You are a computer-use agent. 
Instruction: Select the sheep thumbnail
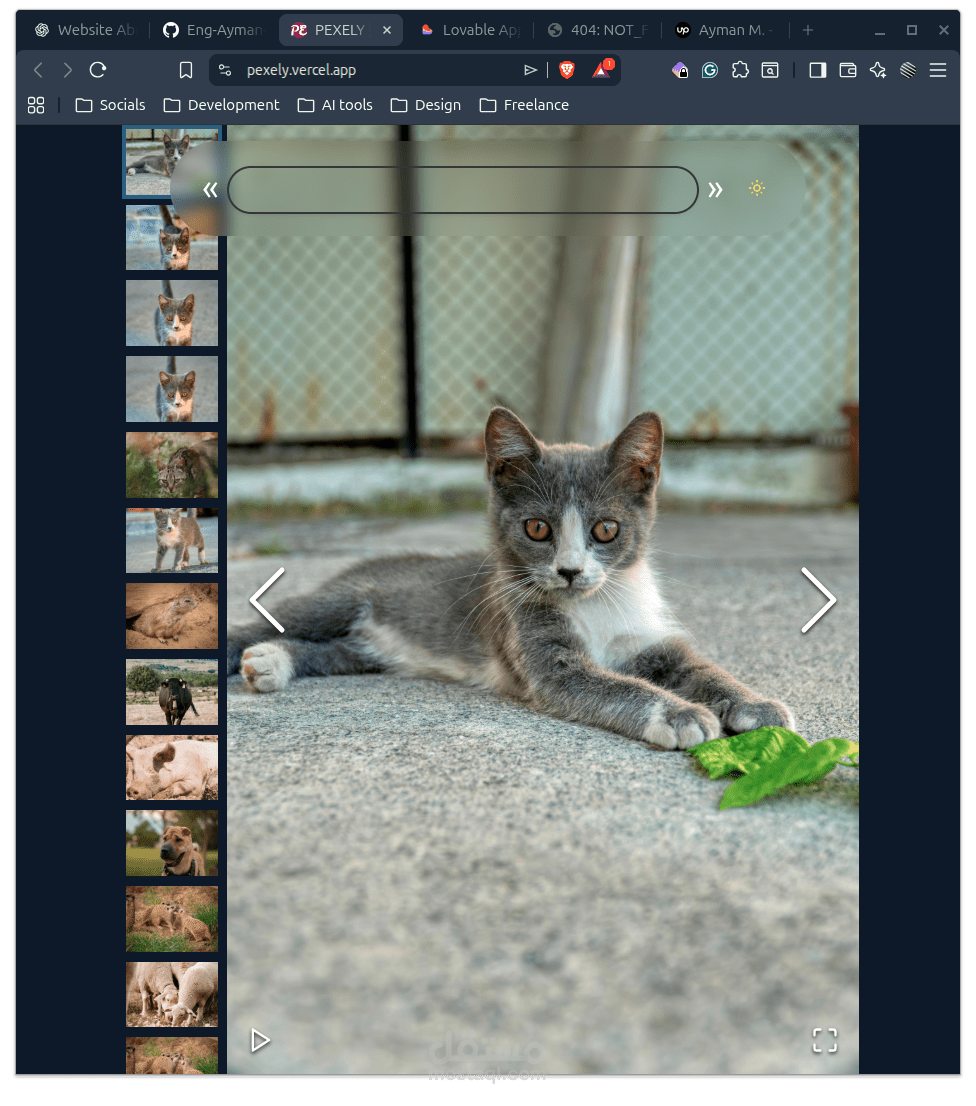(x=172, y=995)
